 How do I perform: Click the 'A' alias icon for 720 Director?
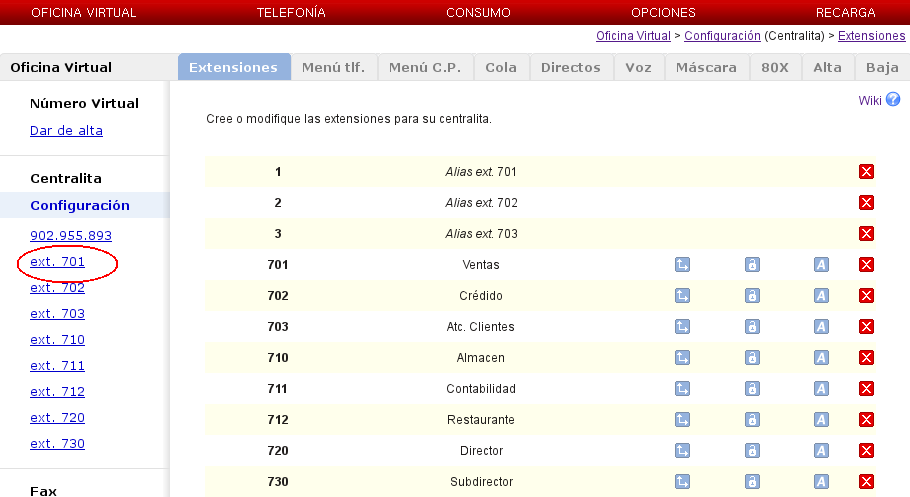(821, 451)
